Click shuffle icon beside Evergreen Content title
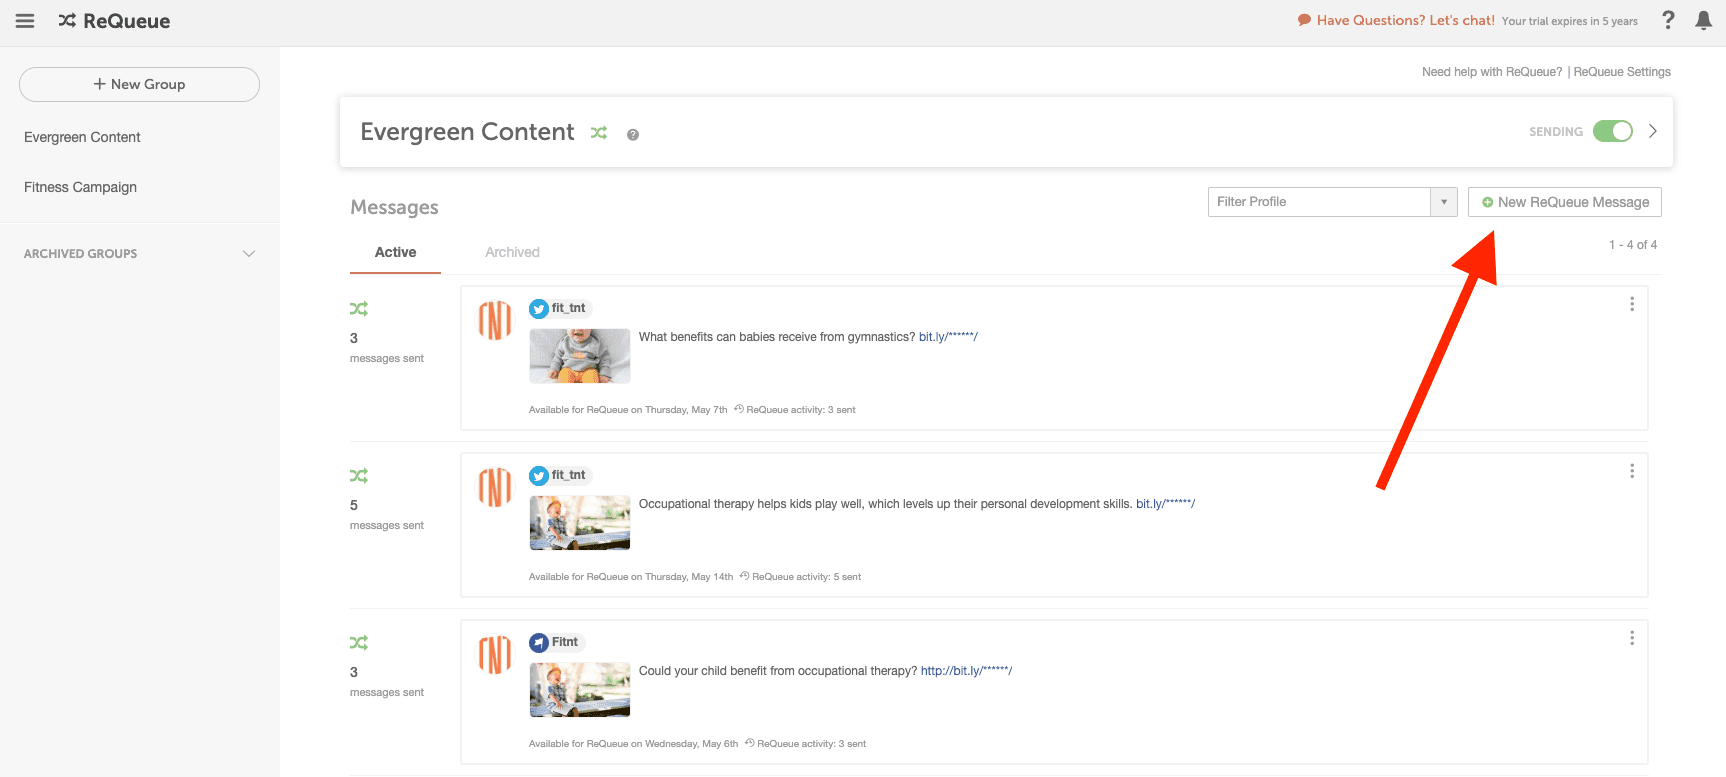 pyautogui.click(x=599, y=133)
